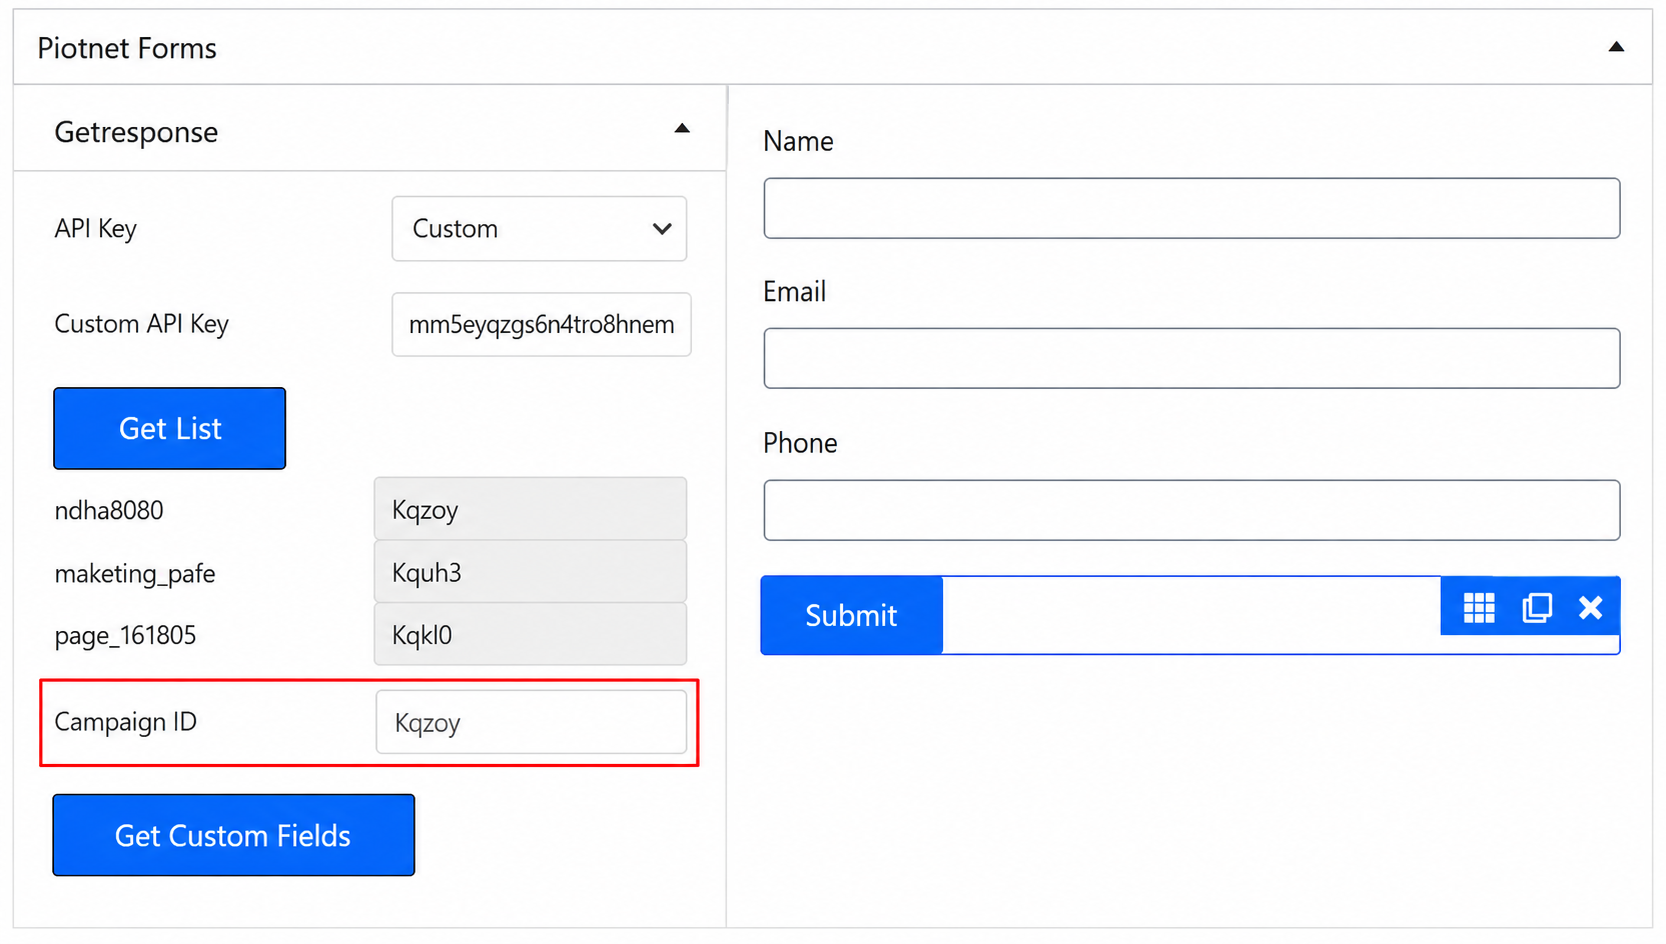Click the Piotnet Forms panel title
This screenshot has height=944, width=1666.
coord(127,48)
